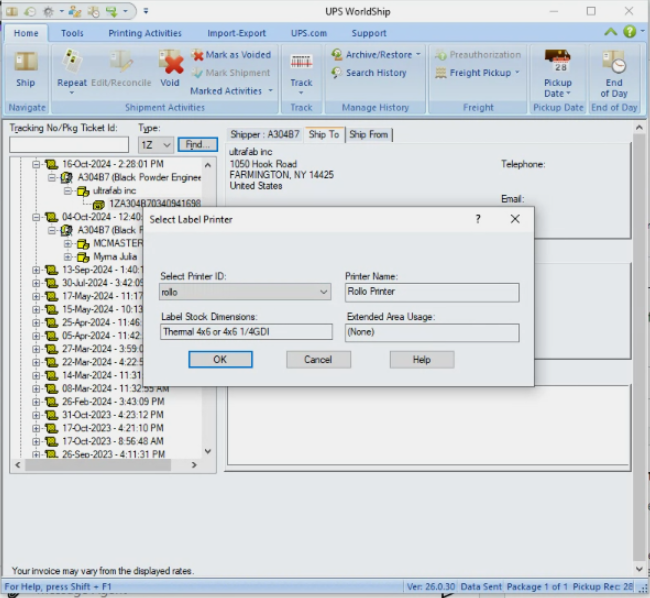Click the Search History icon
Screen dimensions: 650x598
click(x=337, y=73)
